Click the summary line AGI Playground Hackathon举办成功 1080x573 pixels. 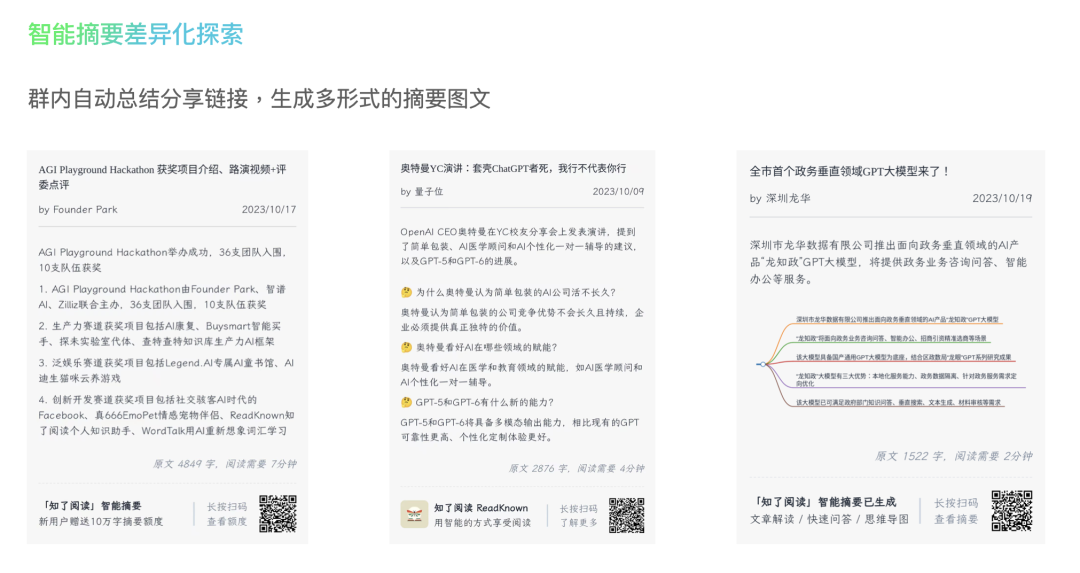coord(163,260)
